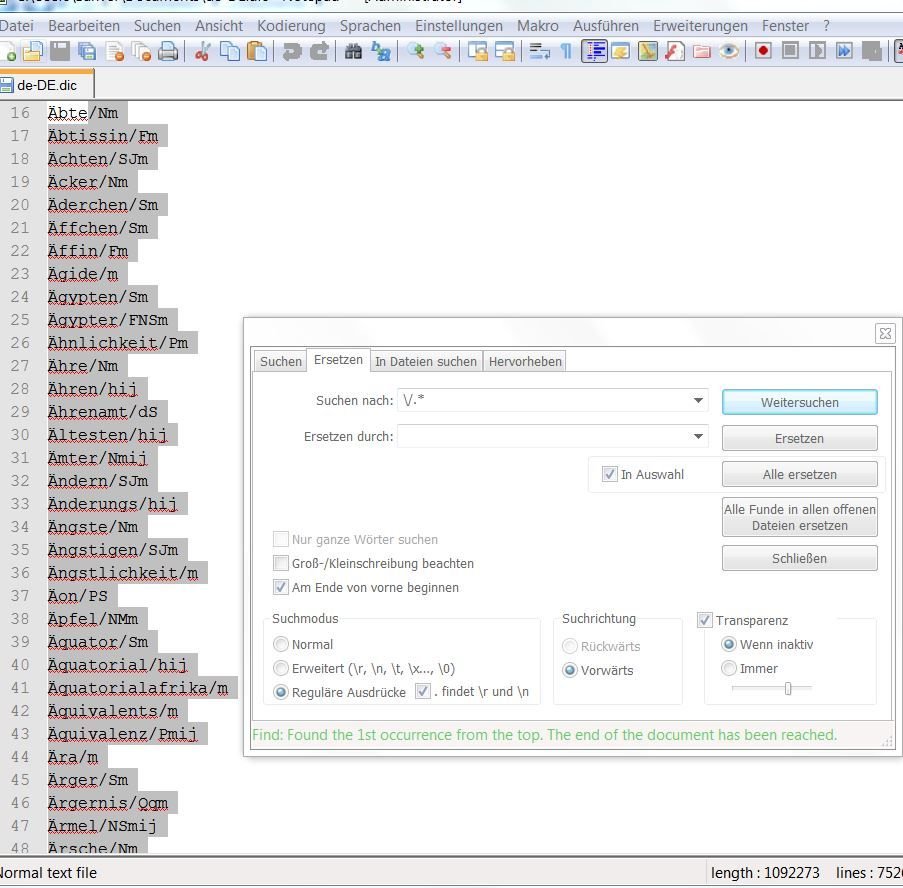
Task: Stop macro recording with the square icon
Action: pos(790,52)
